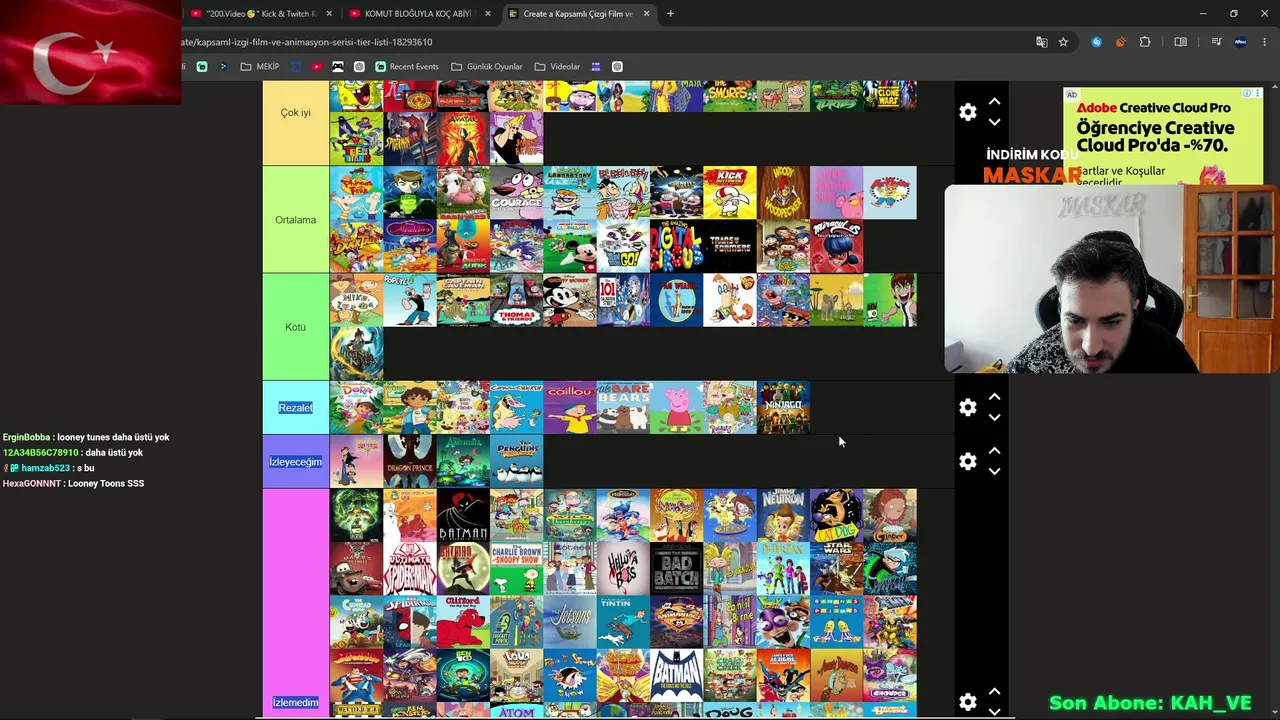
Task: Open settings gear for İzleyeceğim tier
Action: click(x=967, y=461)
